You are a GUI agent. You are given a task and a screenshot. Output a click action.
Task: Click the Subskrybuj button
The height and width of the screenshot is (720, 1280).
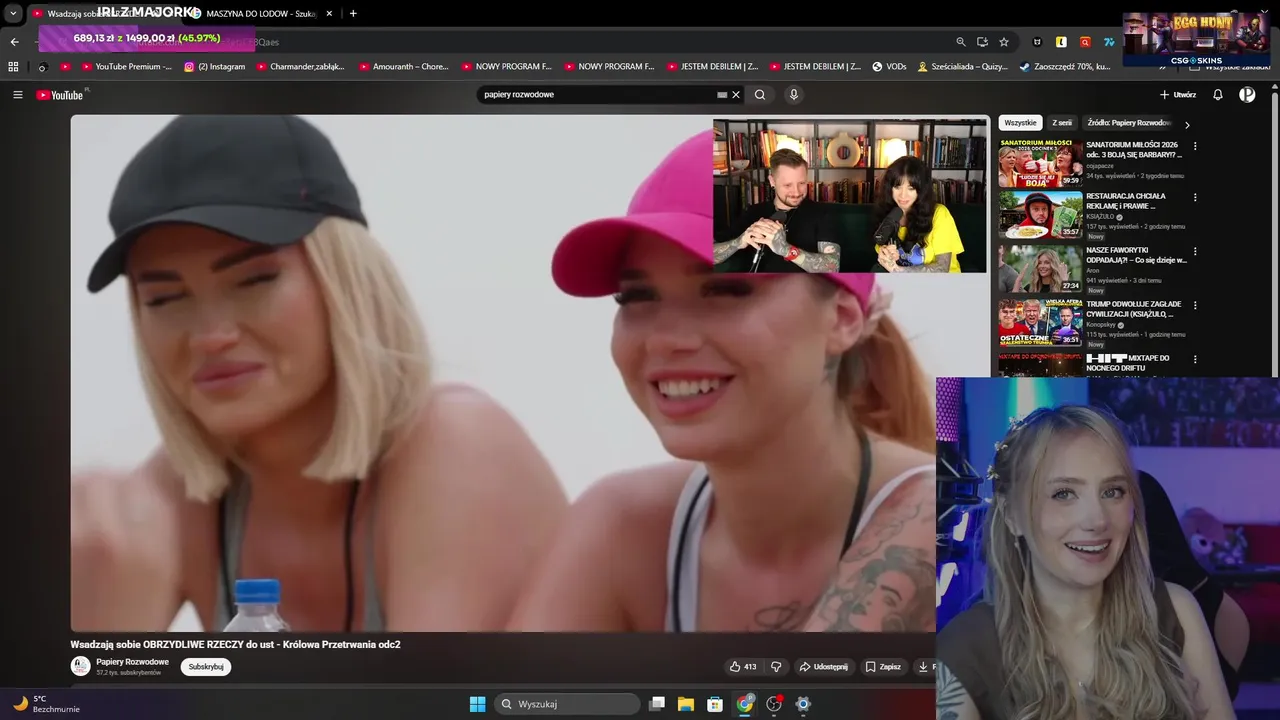206,667
